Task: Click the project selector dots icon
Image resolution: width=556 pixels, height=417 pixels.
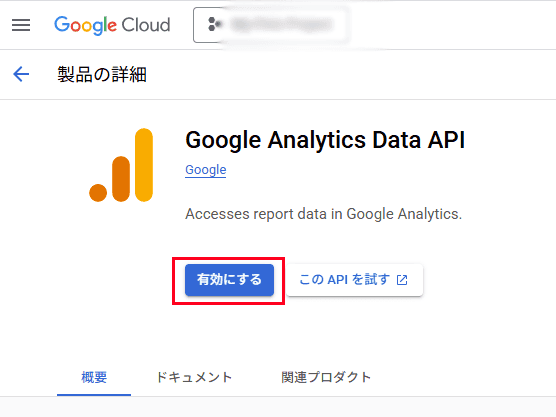Action: pyautogui.click(x=214, y=24)
